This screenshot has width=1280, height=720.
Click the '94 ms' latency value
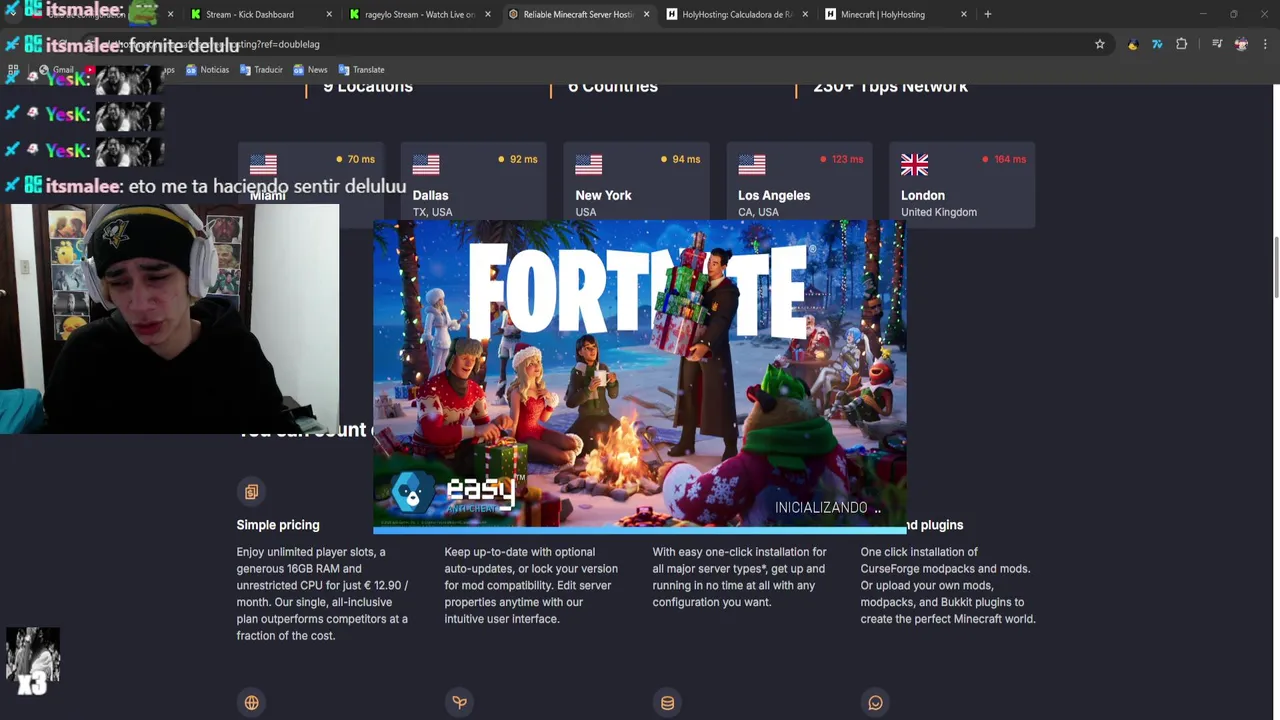(x=687, y=159)
